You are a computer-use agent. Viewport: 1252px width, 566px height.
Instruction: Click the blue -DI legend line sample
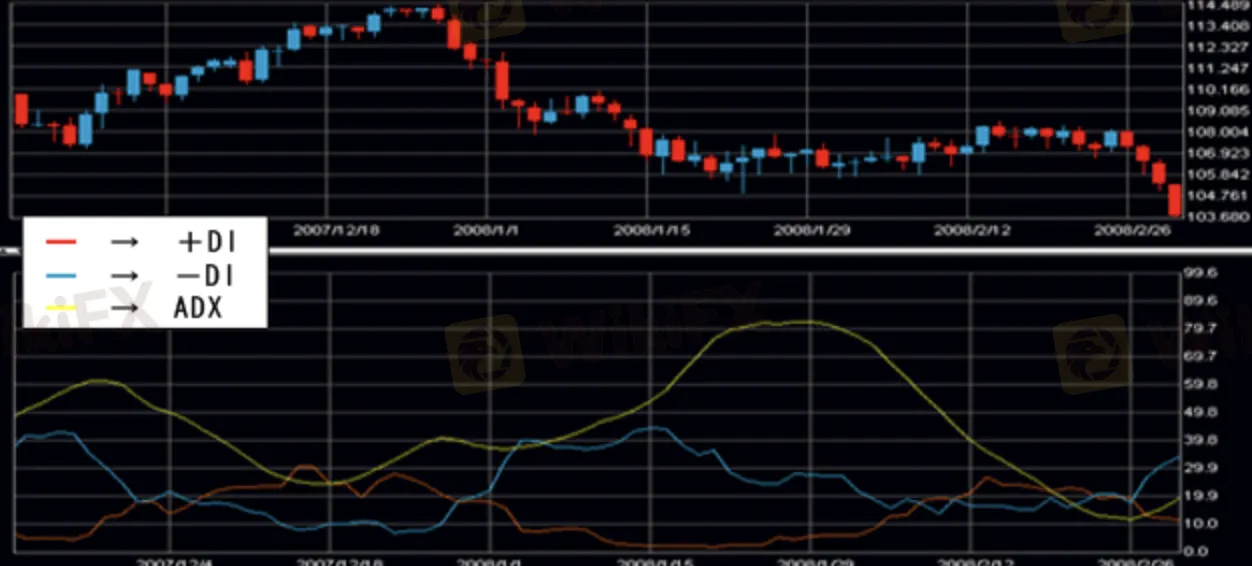(62, 274)
